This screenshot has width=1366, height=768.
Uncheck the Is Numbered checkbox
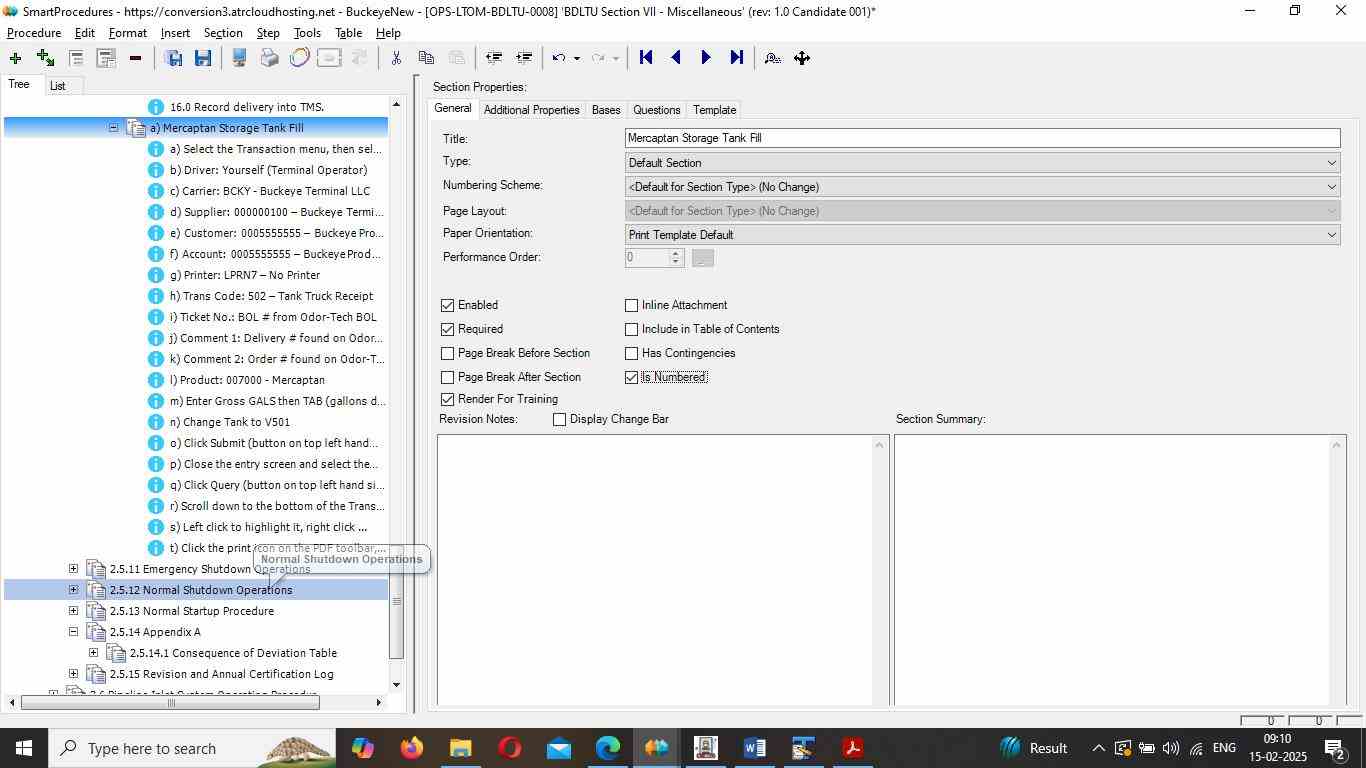631,377
